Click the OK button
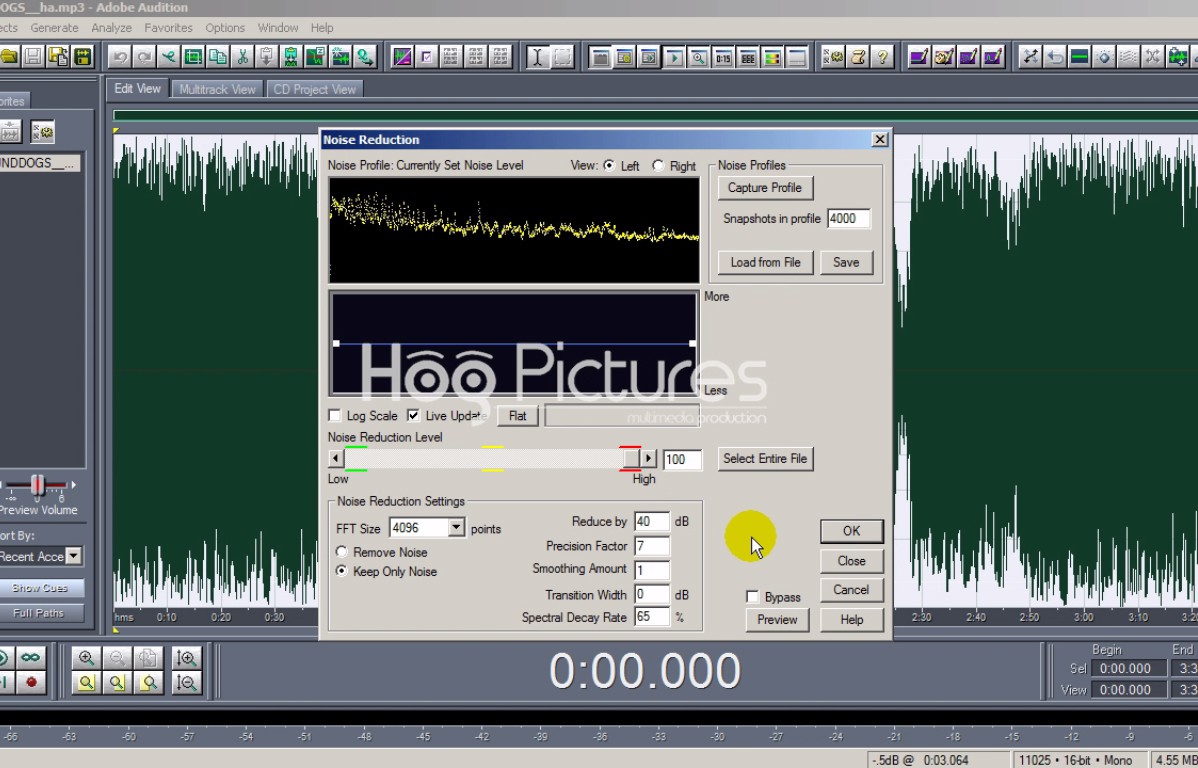The height and width of the screenshot is (768, 1198). [851, 530]
